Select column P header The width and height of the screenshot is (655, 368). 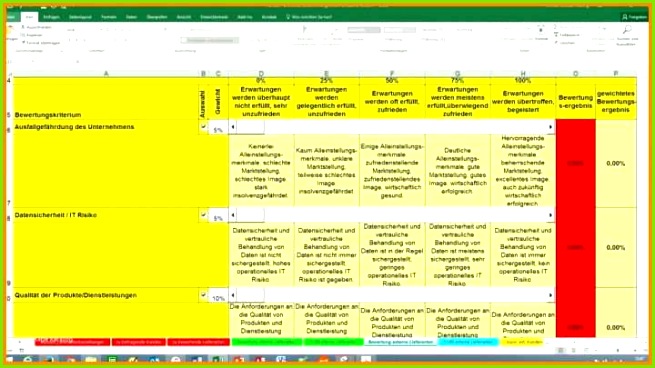[616, 74]
